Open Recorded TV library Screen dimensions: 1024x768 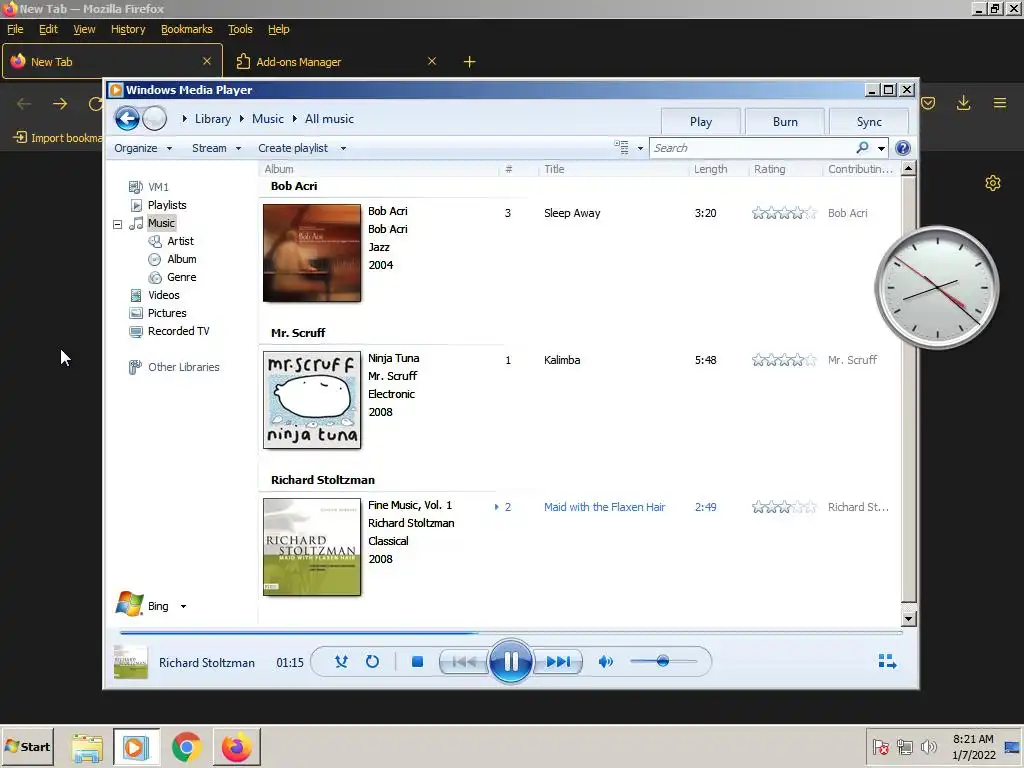170,331
